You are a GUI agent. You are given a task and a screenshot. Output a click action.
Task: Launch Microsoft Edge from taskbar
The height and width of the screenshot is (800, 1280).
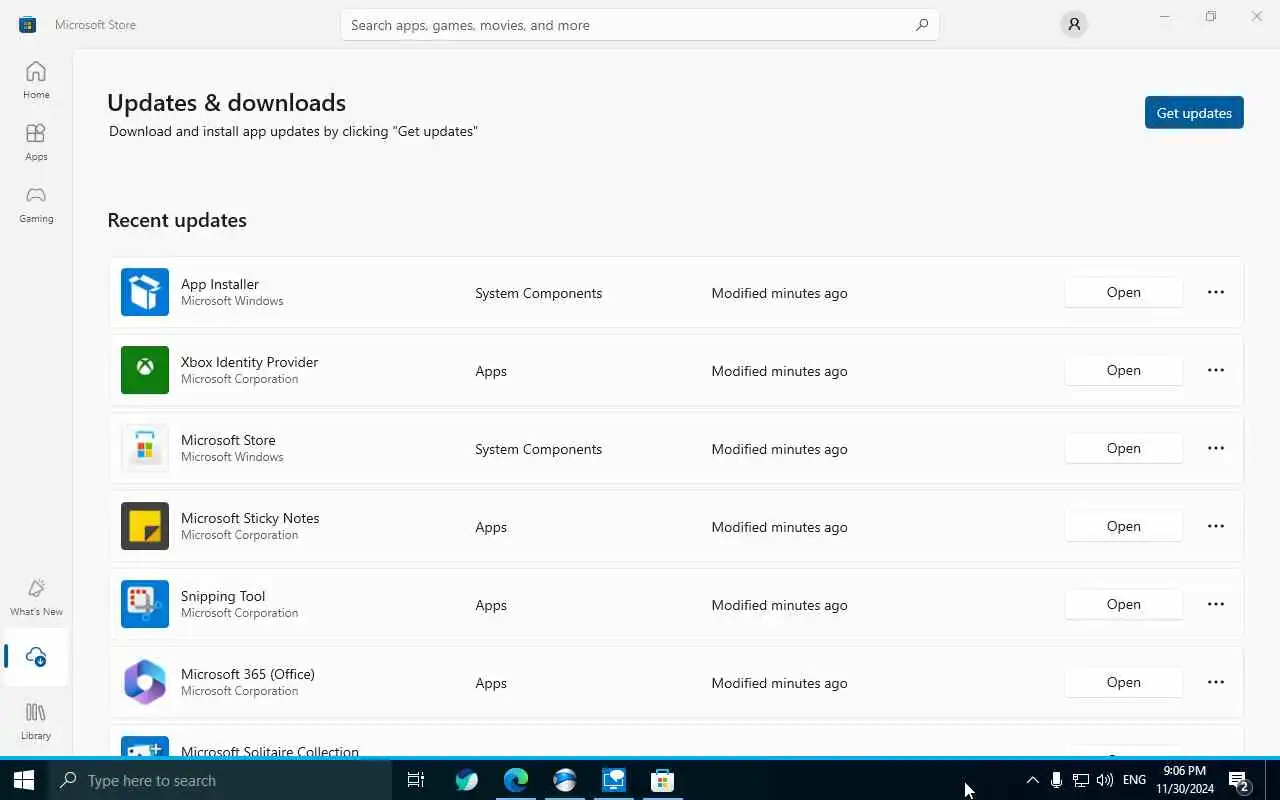(x=516, y=780)
